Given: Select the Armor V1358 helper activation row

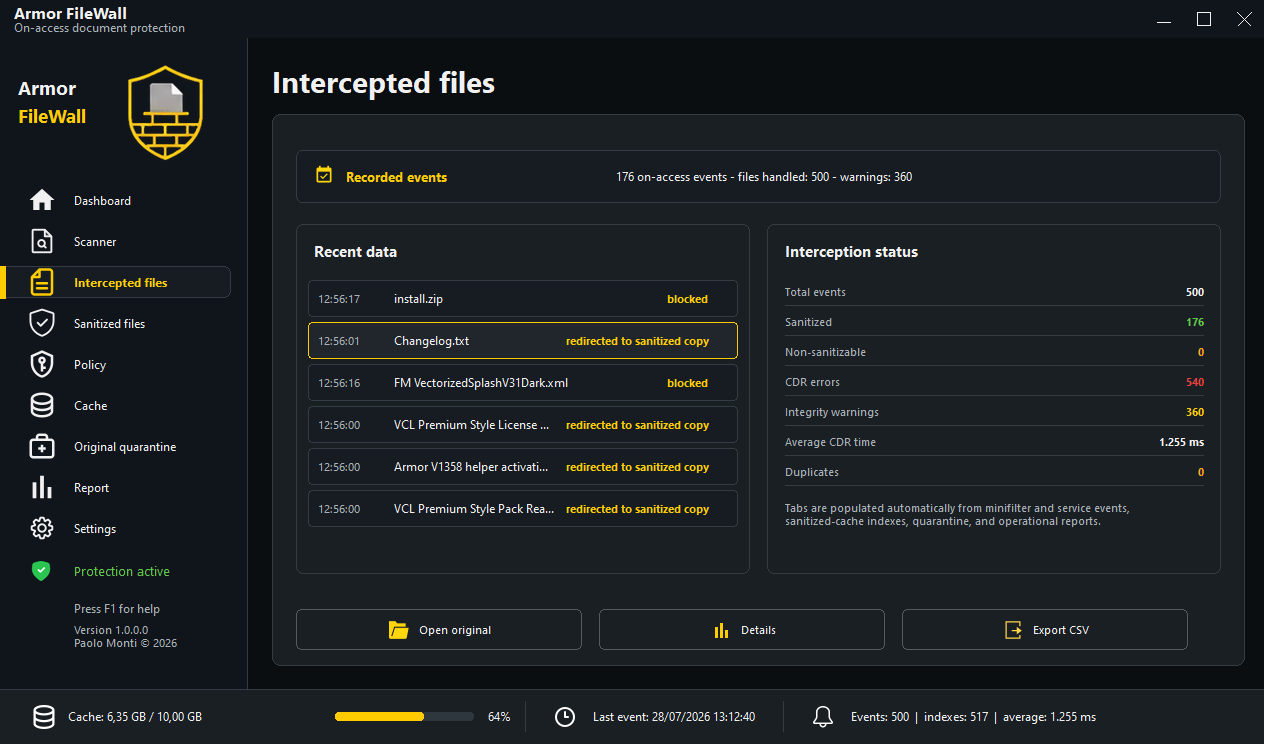Looking at the screenshot, I should click(523, 467).
